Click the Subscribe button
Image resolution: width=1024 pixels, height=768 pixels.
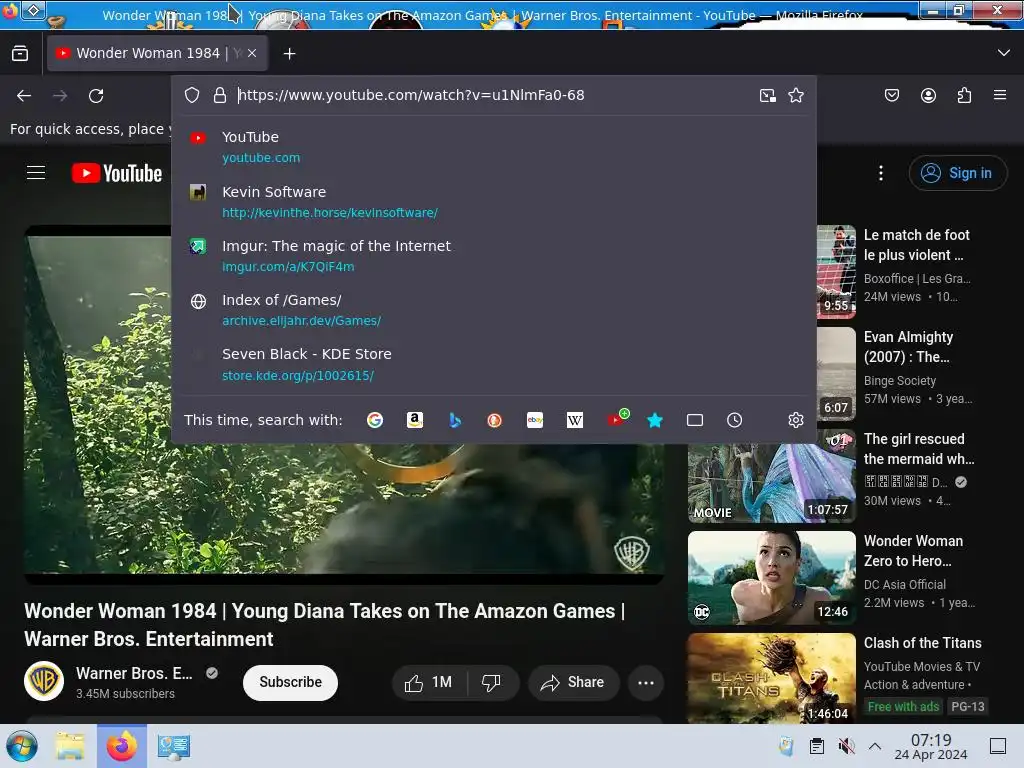pyautogui.click(x=291, y=682)
